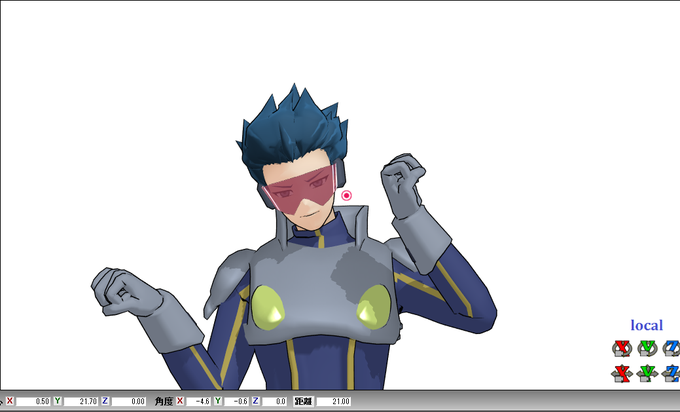Click angle Y value -0.6 field
Image resolution: width=680 pixels, height=412 pixels.
[236, 402]
